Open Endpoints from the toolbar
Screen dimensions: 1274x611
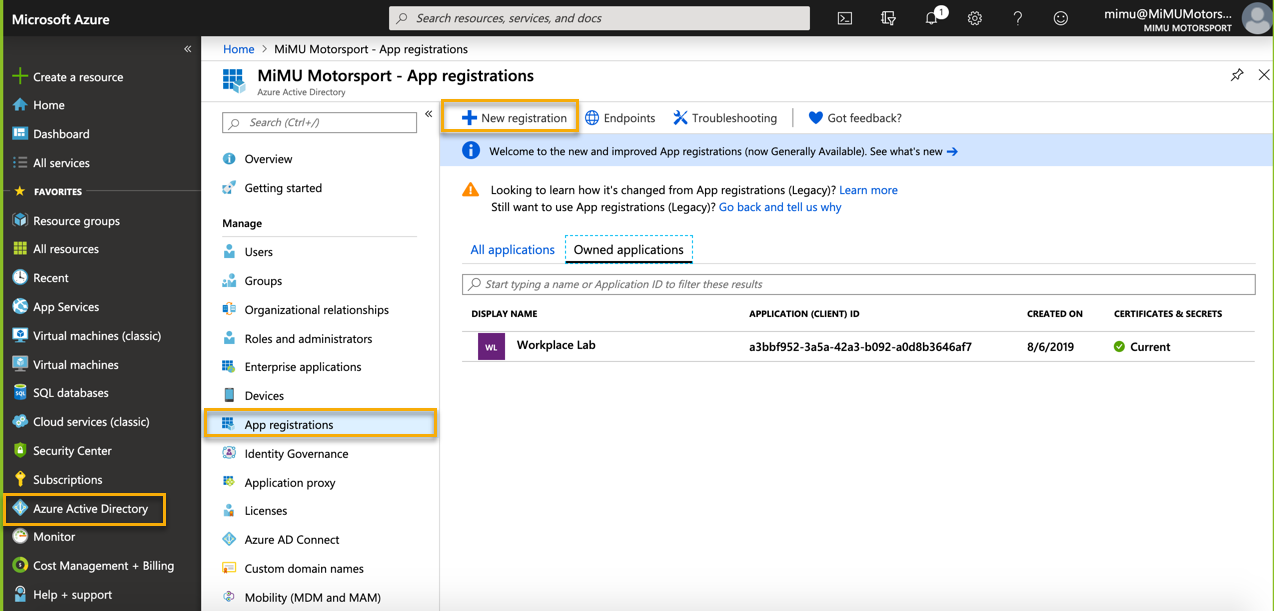[x=620, y=118]
